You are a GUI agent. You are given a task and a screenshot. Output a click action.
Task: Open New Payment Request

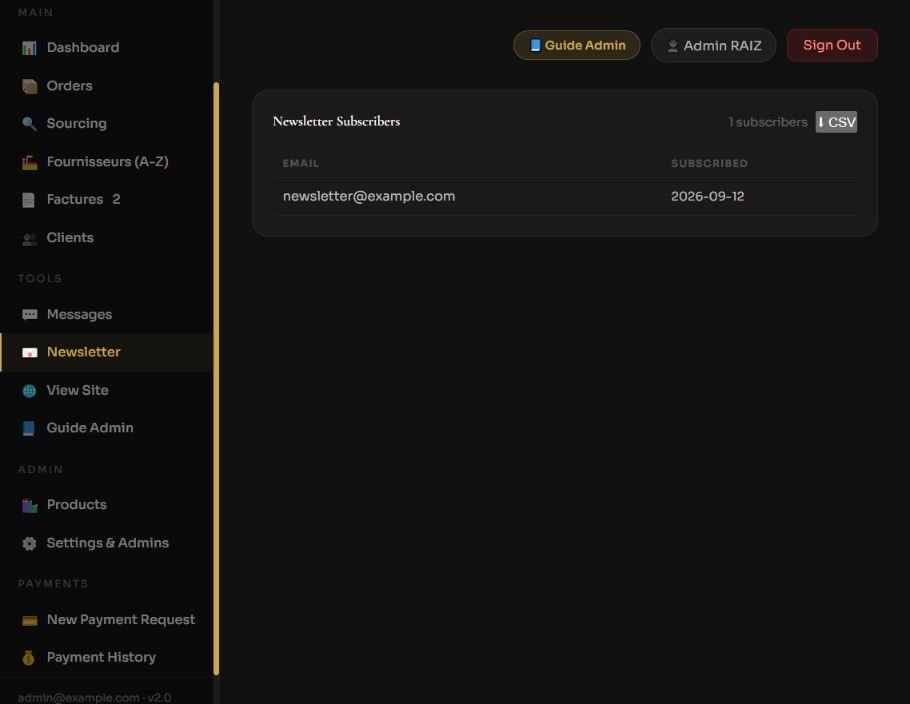[x=107, y=620]
